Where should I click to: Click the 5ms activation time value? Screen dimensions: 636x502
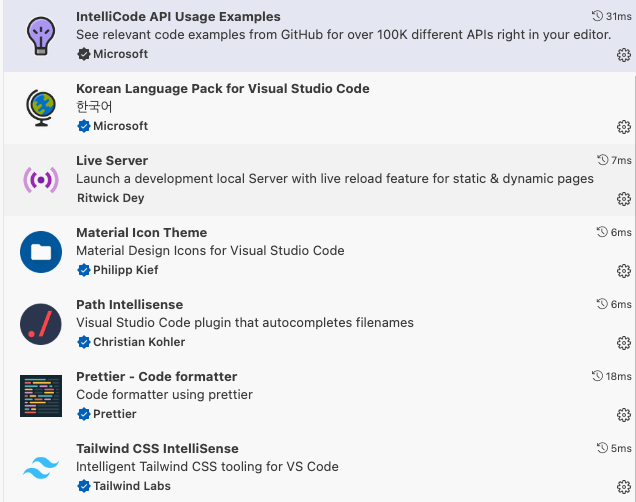621,448
